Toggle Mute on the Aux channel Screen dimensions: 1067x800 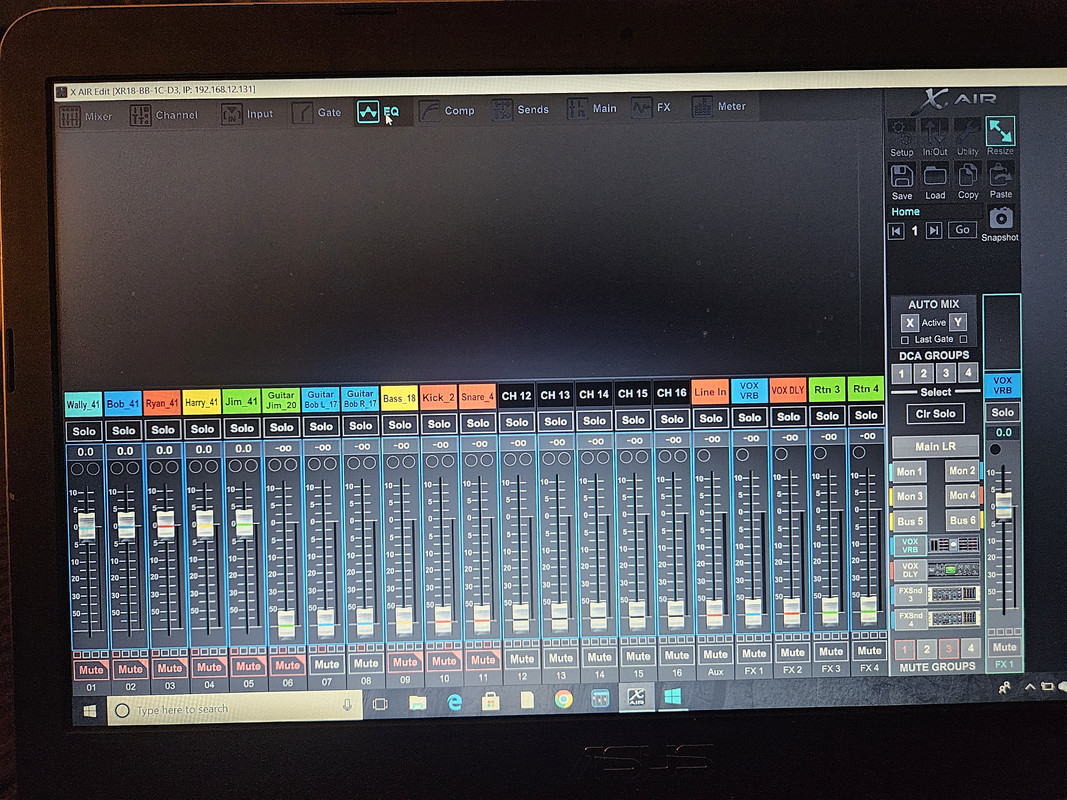[715, 654]
